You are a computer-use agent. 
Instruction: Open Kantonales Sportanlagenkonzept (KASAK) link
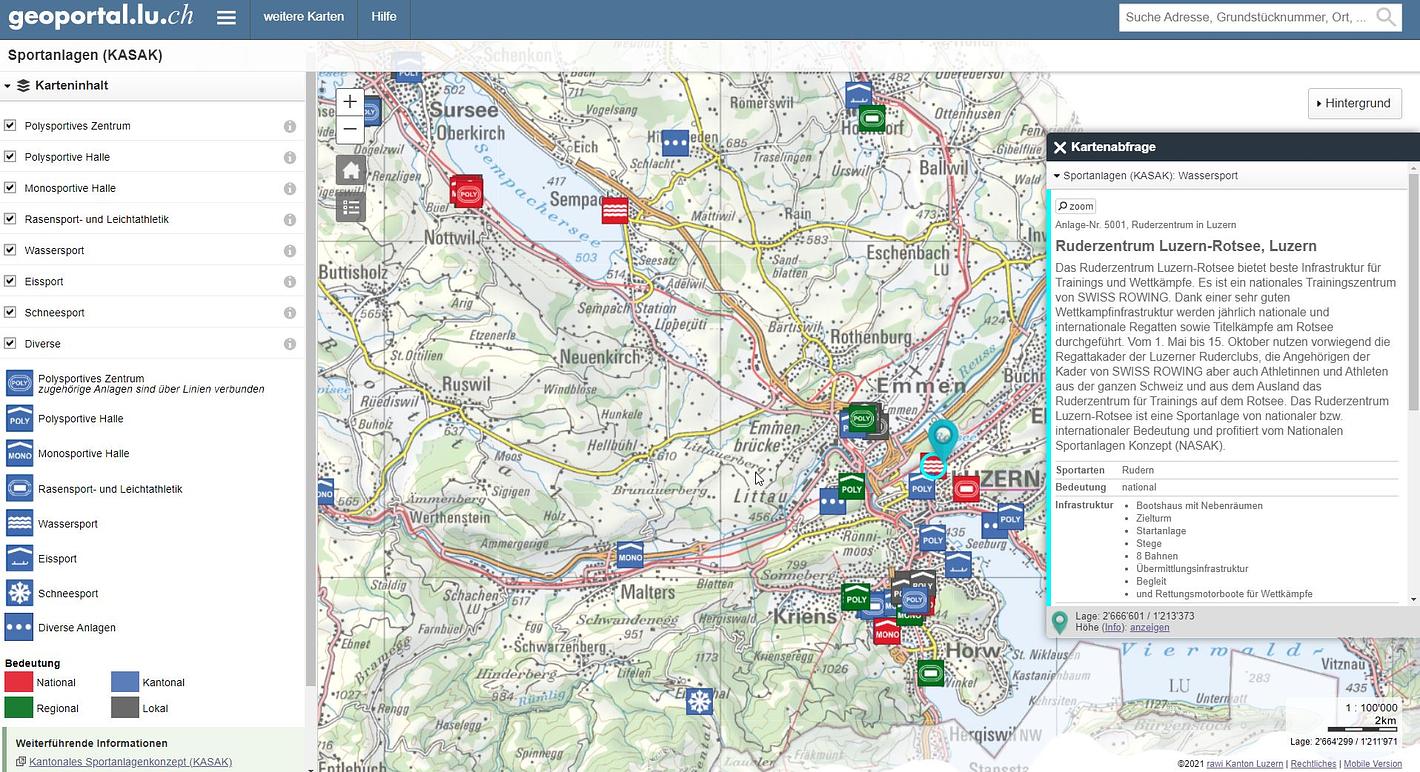tap(130, 762)
